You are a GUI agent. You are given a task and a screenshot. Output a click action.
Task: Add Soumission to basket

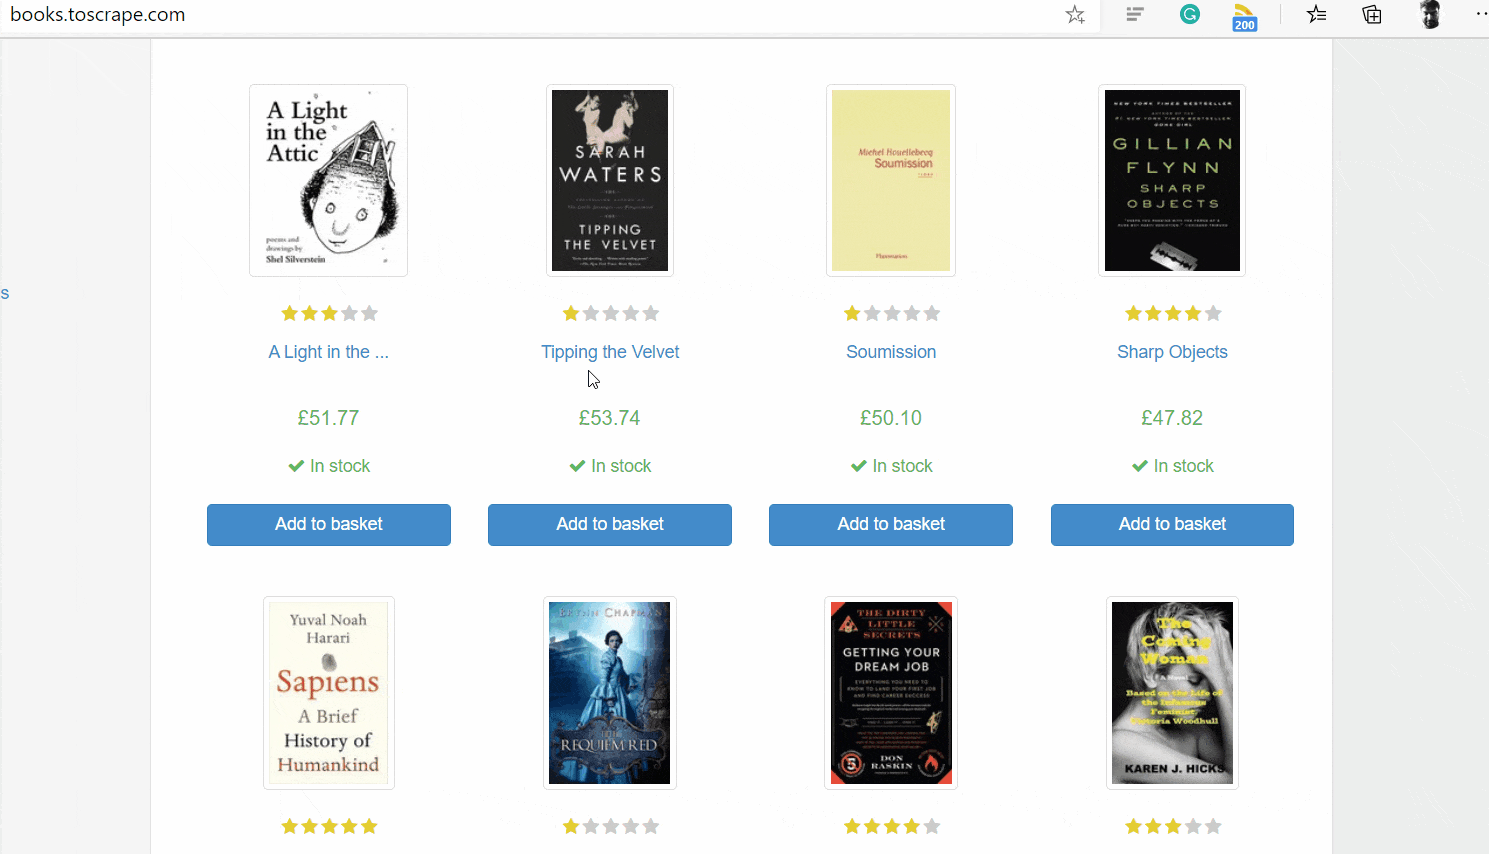click(x=891, y=524)
